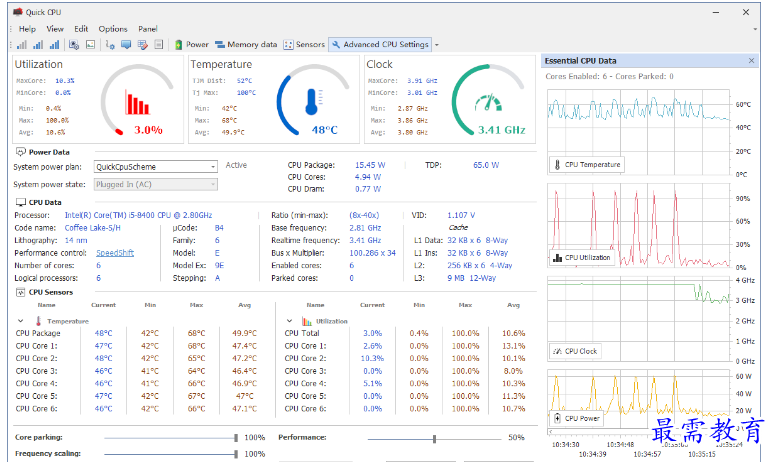The height and width of the screenshot is (462, 773).
Task: Open the arrow next to Advanced CPU Settings
Action: tap(436, 45)
